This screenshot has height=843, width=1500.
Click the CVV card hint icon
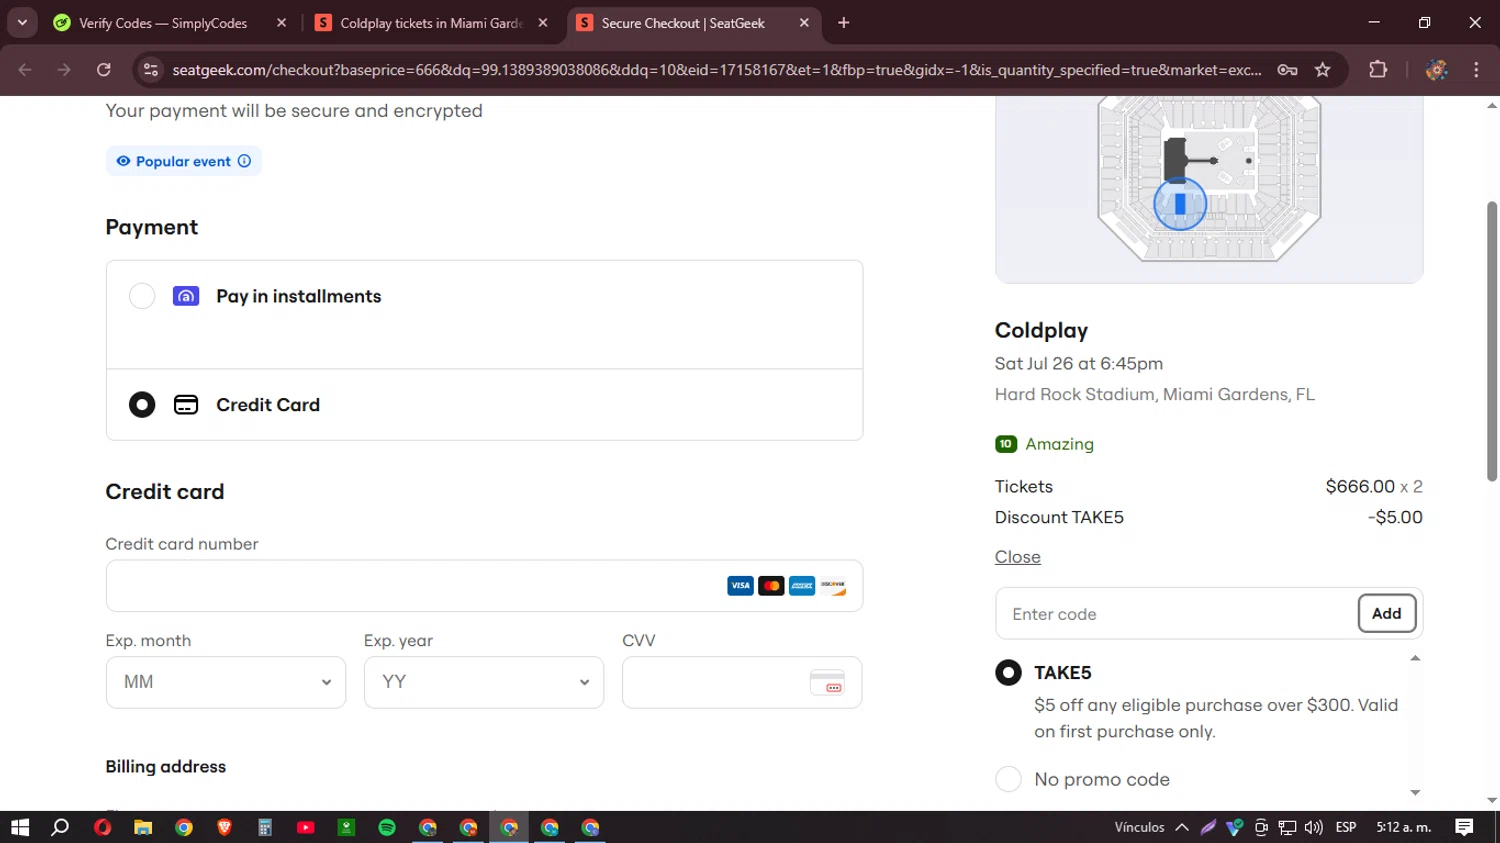827,682
